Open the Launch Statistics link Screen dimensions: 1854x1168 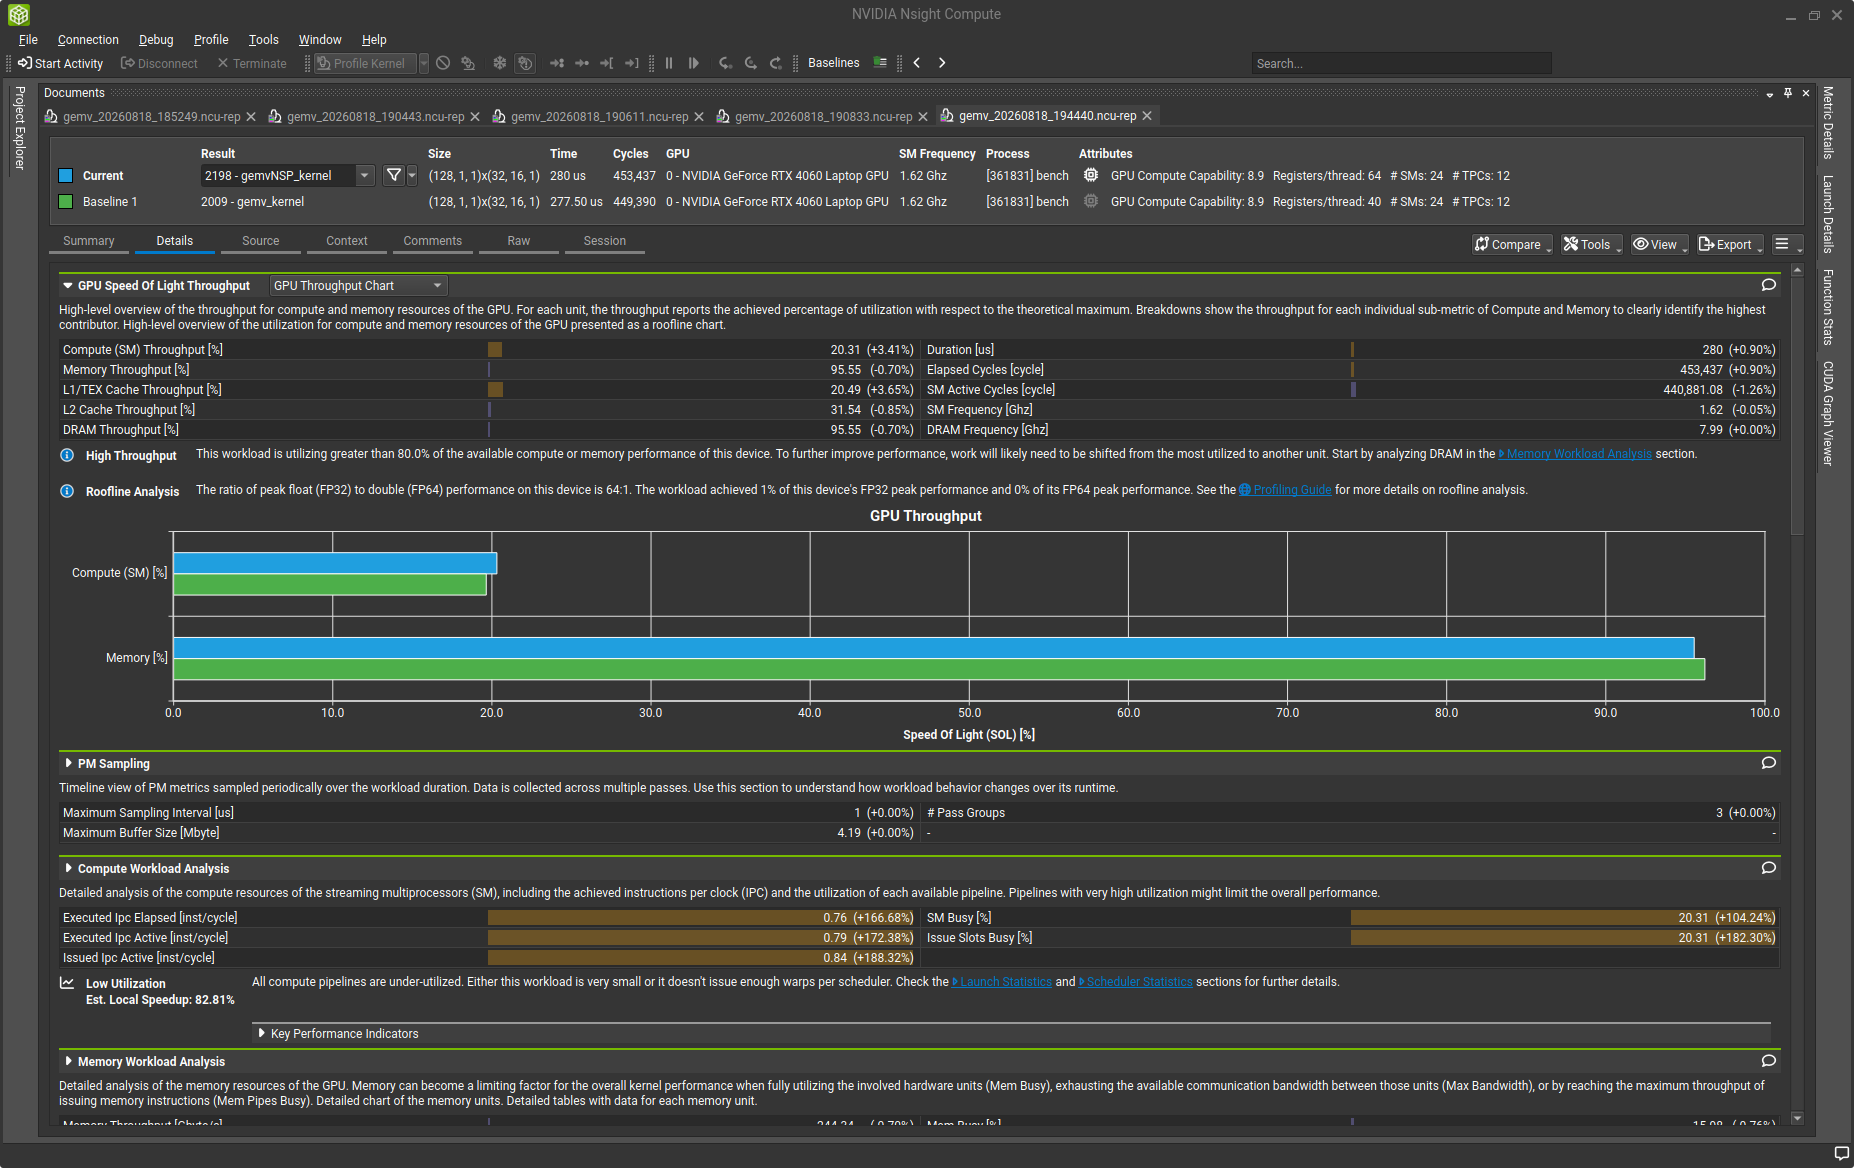1005,982
